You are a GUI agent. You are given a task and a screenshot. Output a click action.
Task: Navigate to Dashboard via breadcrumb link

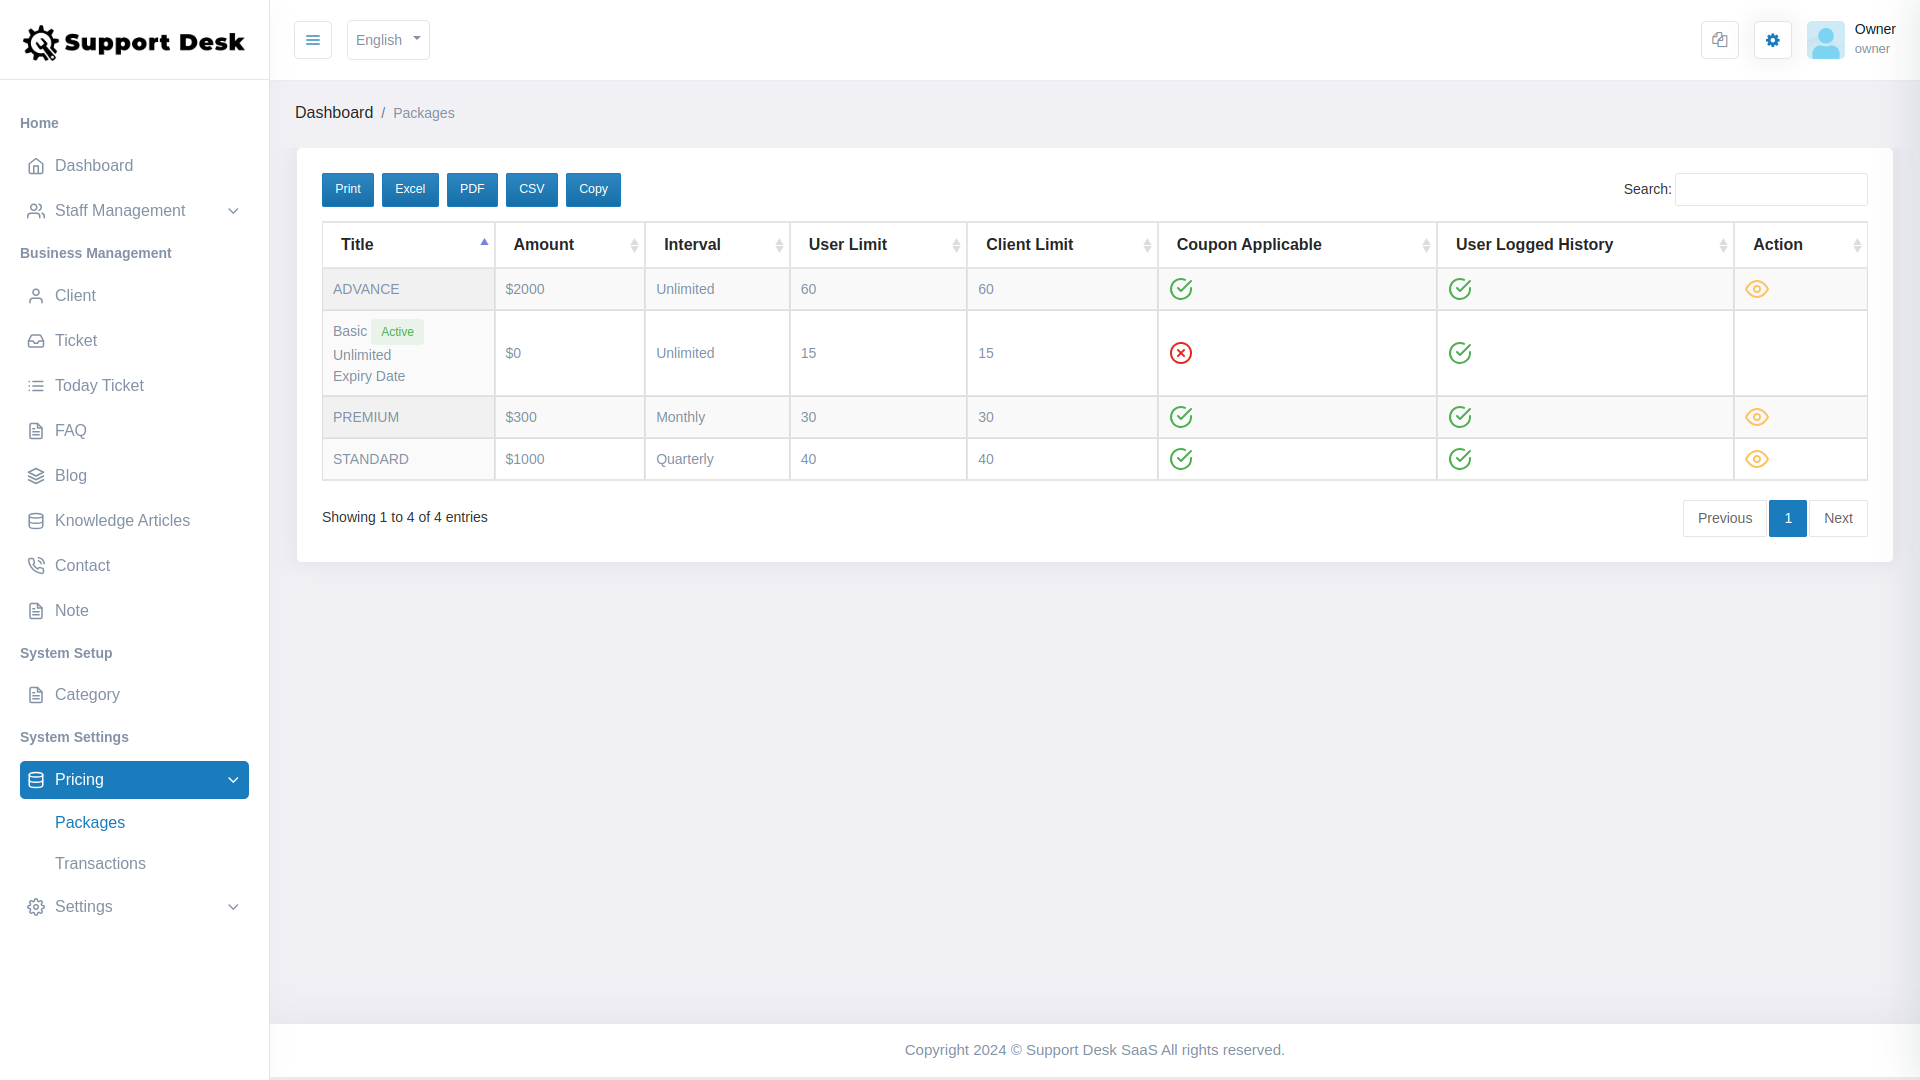(334, 112)
